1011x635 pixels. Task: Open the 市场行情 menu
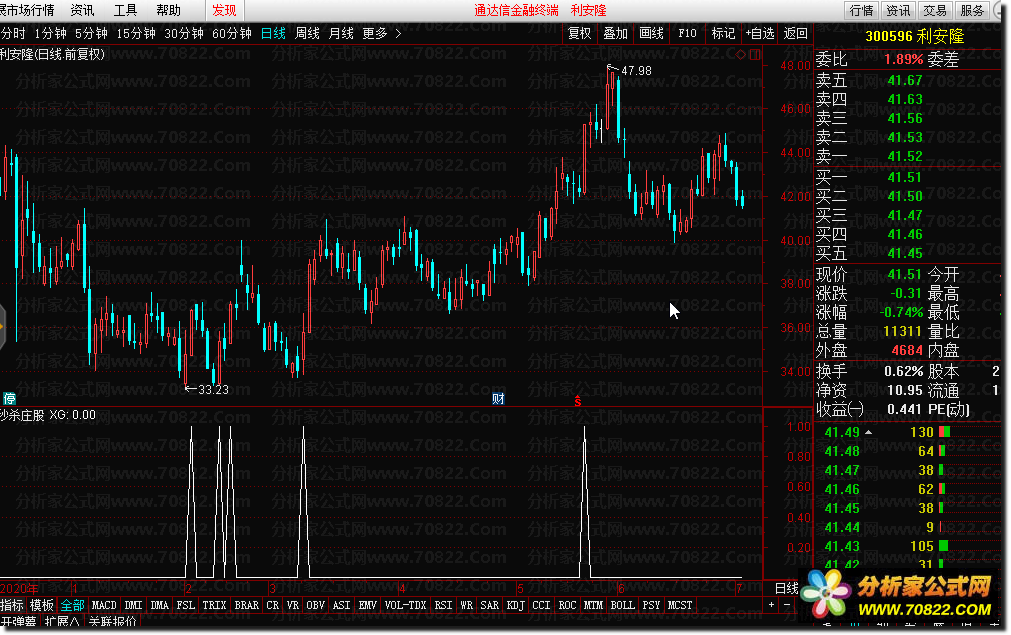[x=27, y=10]
